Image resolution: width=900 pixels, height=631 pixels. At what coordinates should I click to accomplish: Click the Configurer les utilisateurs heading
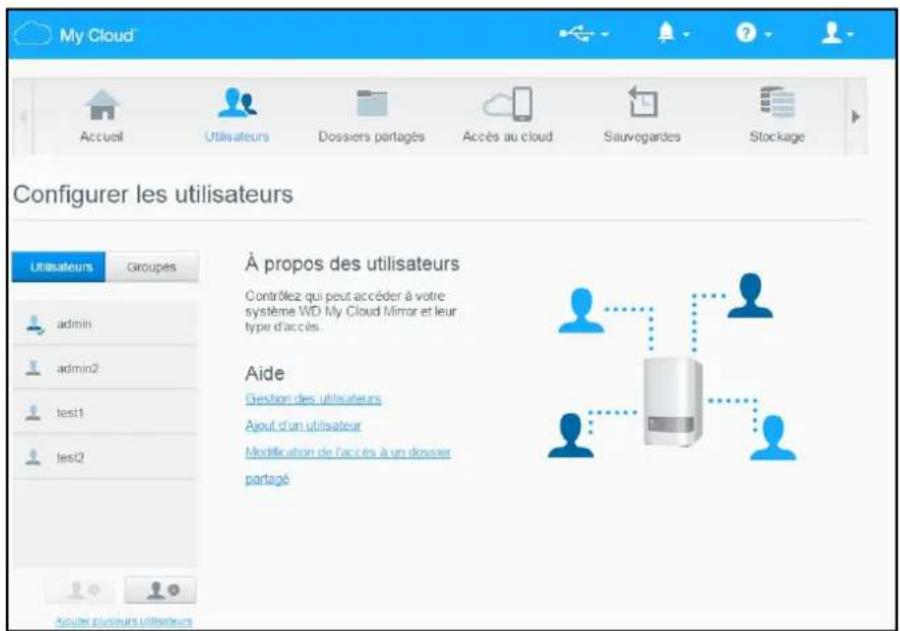153,194
